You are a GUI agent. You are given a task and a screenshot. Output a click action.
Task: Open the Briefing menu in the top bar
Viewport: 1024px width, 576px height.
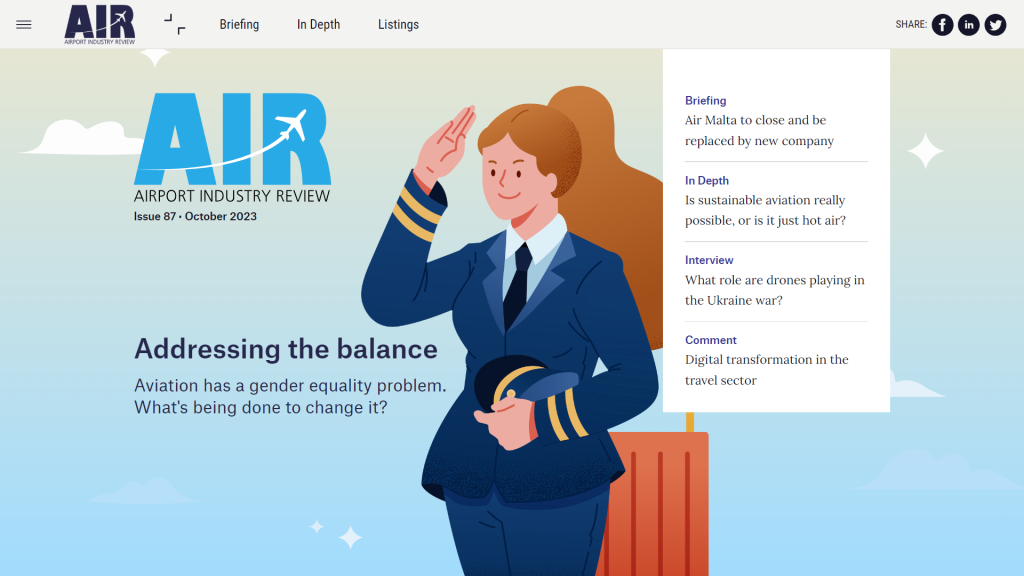coord(239,25)
